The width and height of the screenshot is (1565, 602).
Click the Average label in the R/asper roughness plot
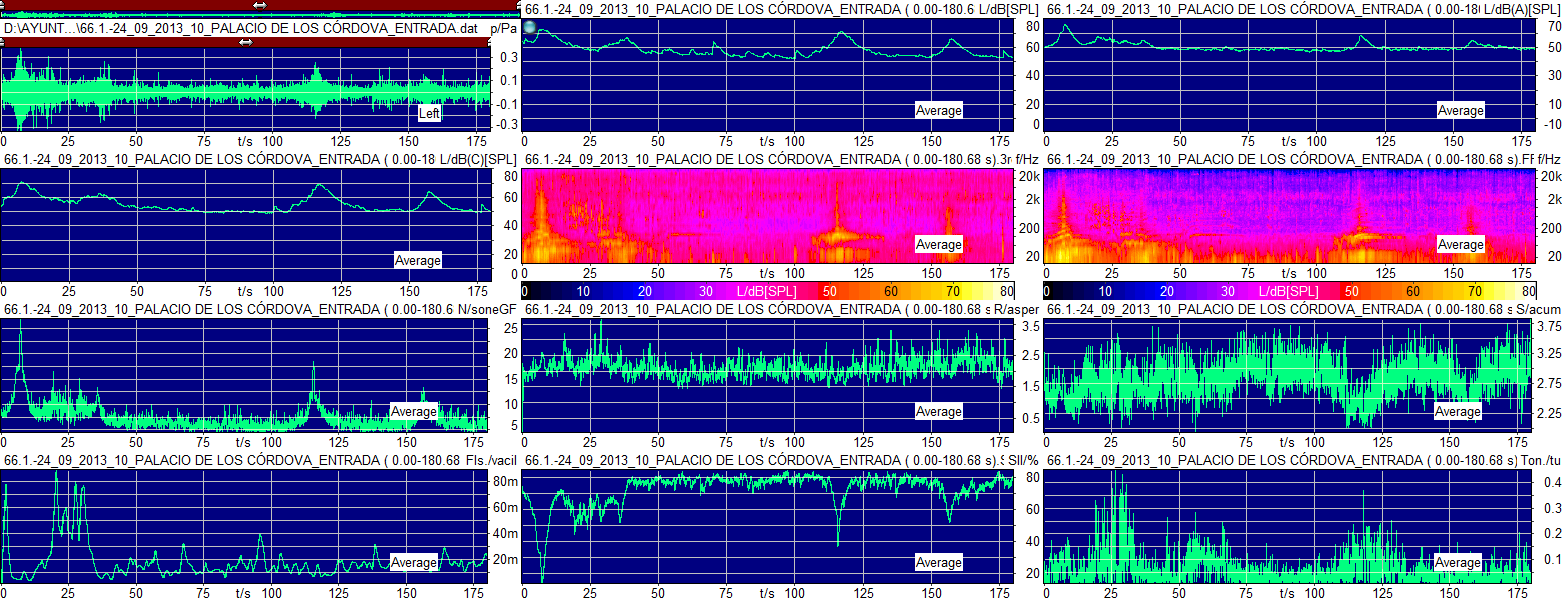938,412
